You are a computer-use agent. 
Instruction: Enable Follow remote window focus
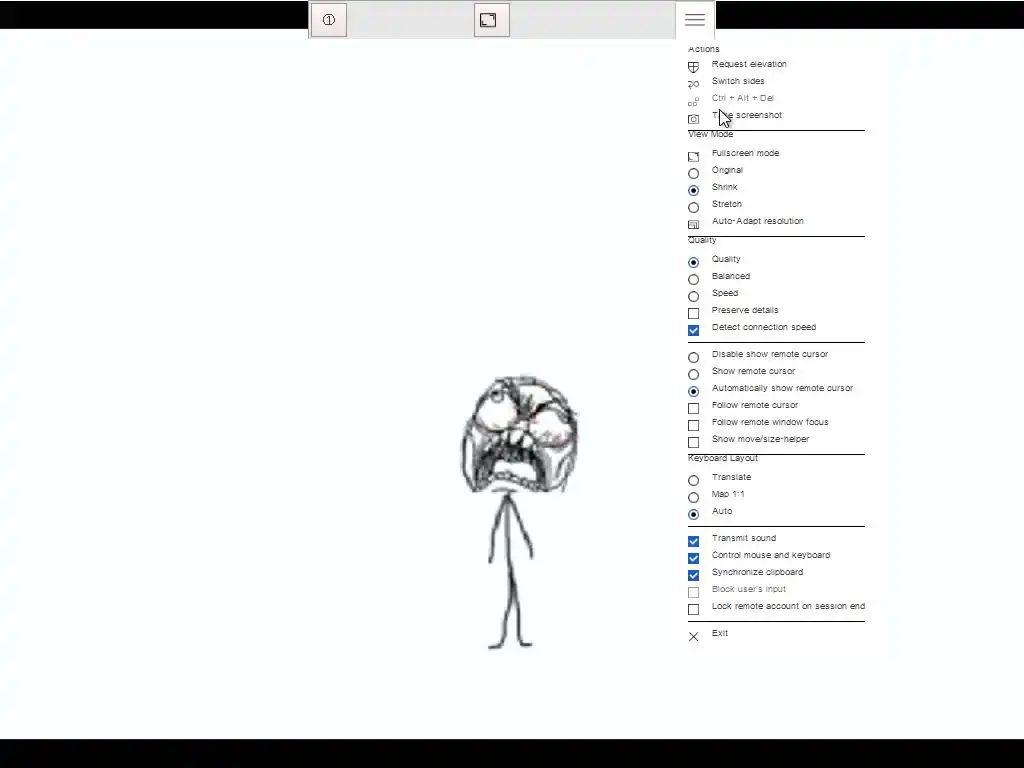pyautogui.click(x=694, y=426)
